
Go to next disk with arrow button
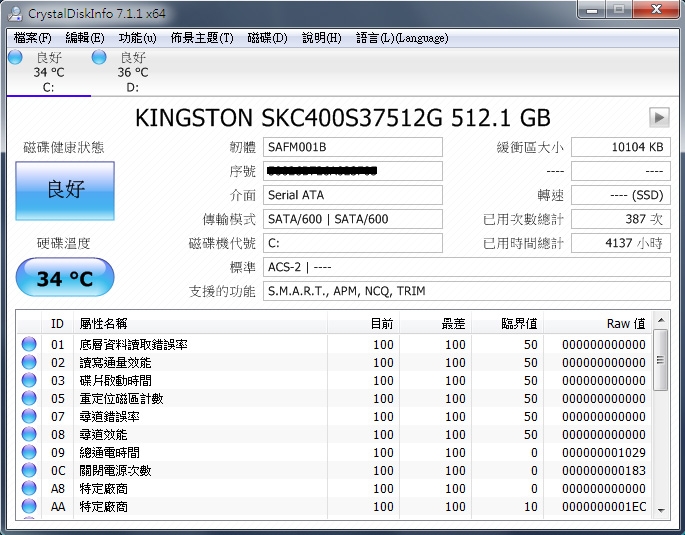pos(659,117)
